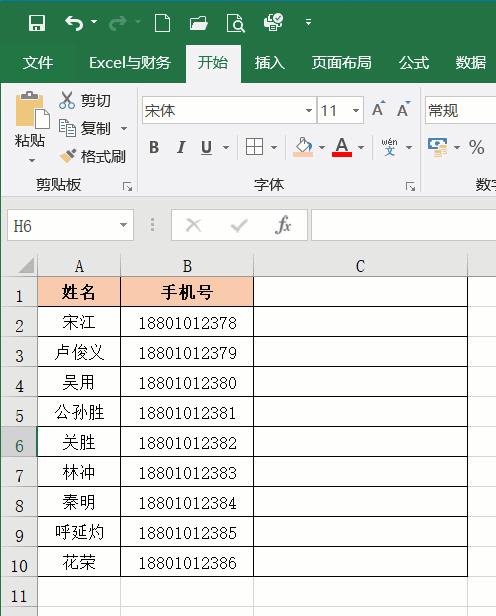Click the 剪切 scissors button
The width and height of the screenshot is (496, 616).
point(85,100)
